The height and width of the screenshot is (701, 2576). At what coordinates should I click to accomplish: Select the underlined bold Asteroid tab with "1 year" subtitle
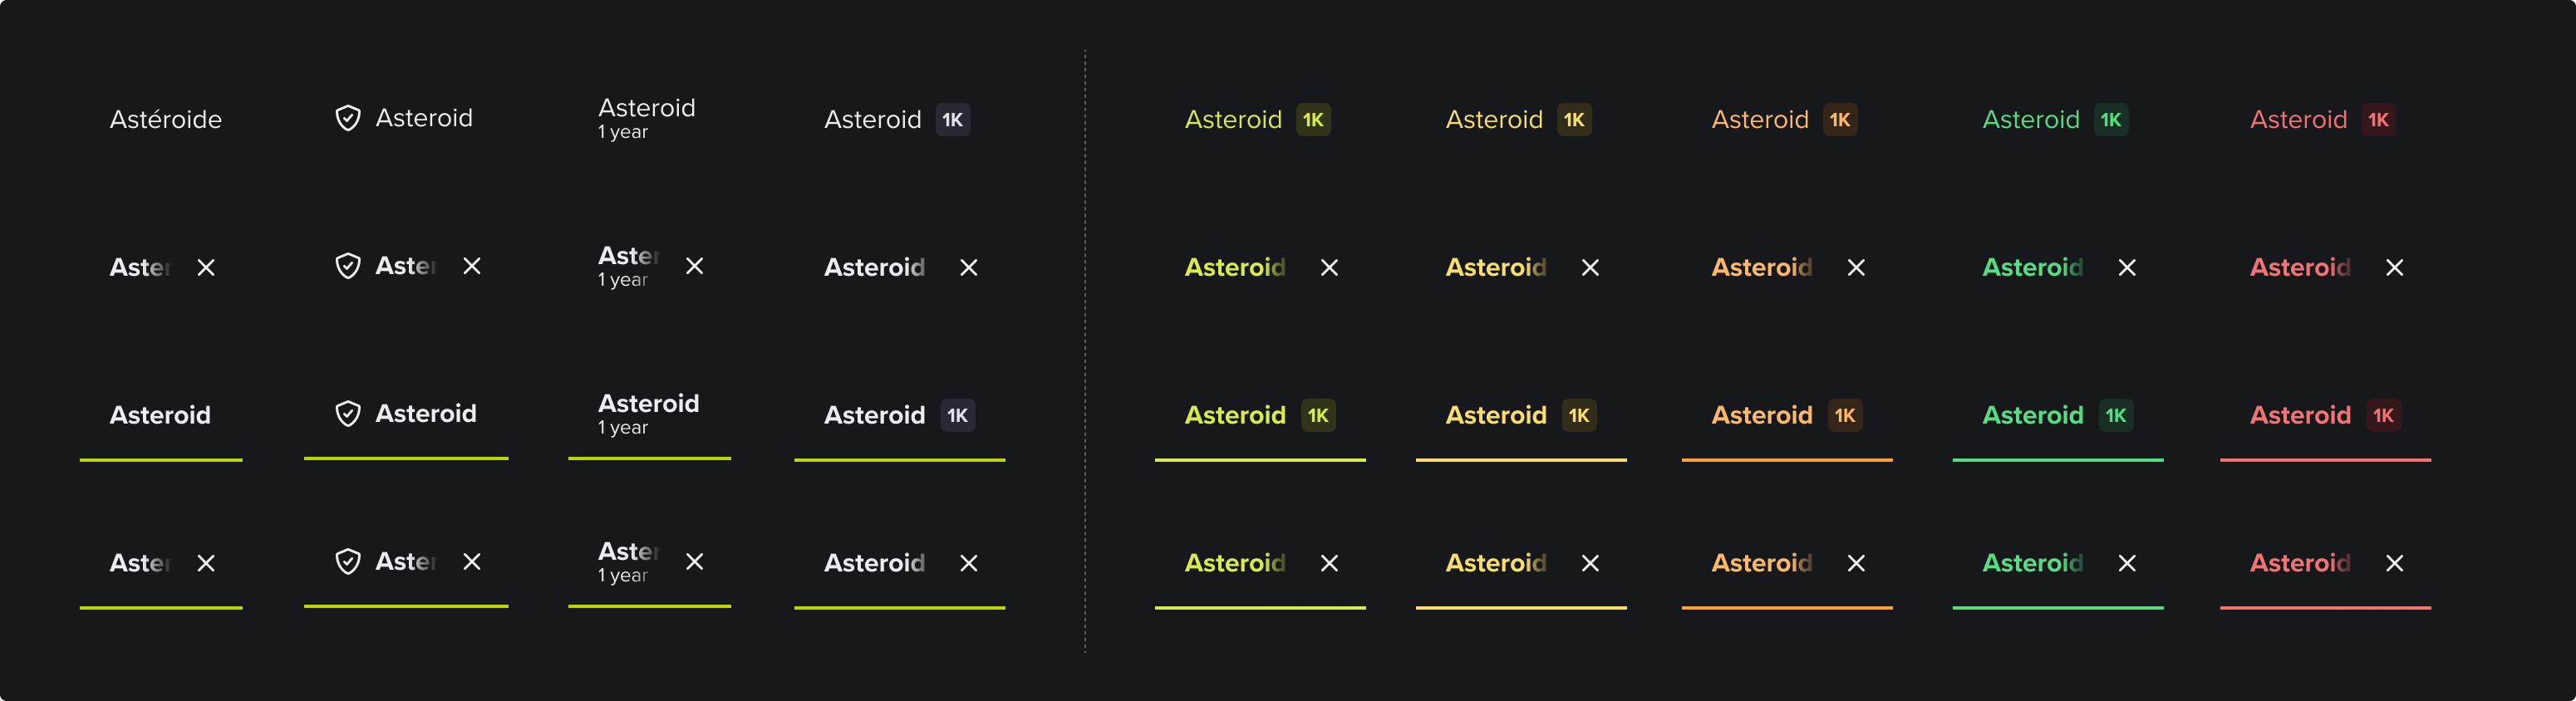(648, 414)
